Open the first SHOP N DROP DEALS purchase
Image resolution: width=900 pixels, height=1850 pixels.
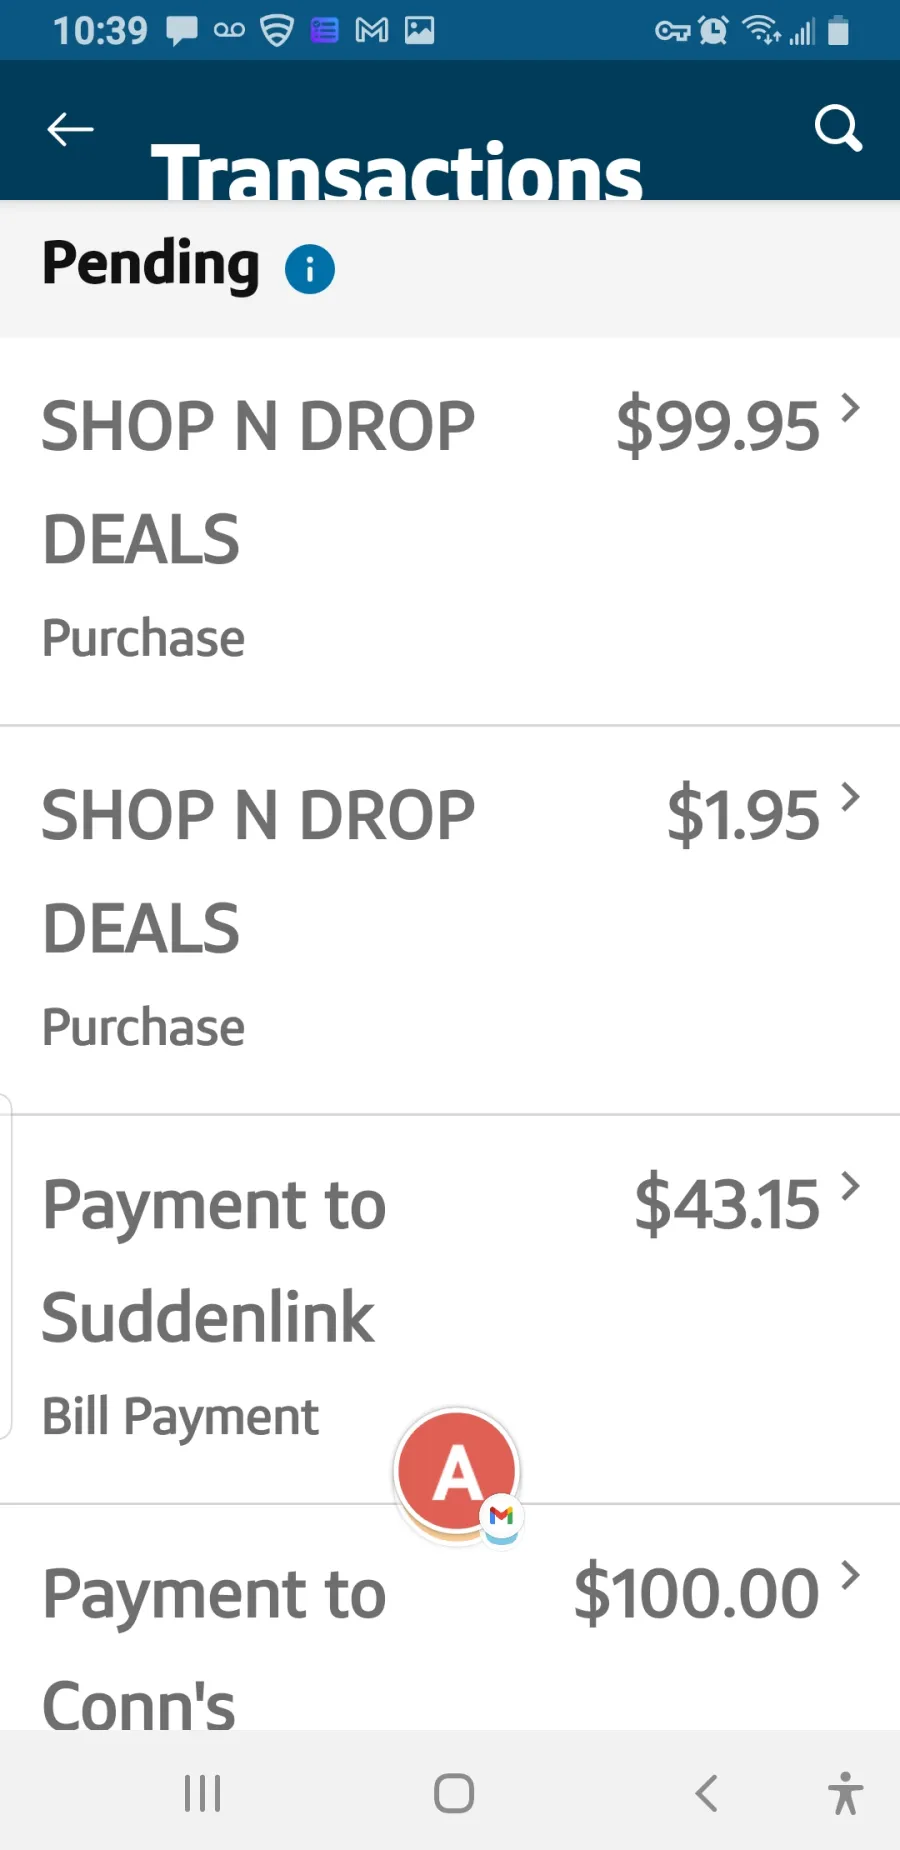tap(450, 531)
